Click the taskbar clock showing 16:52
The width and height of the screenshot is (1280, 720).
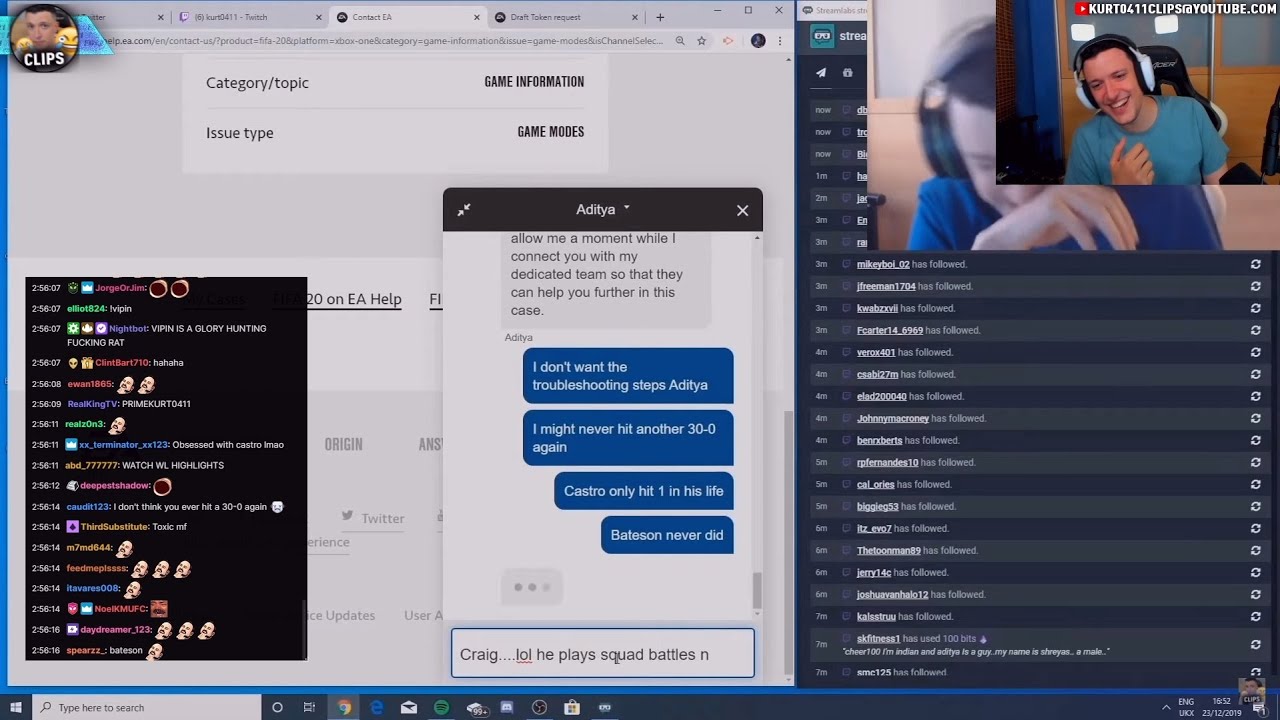tap(1222, 708)
